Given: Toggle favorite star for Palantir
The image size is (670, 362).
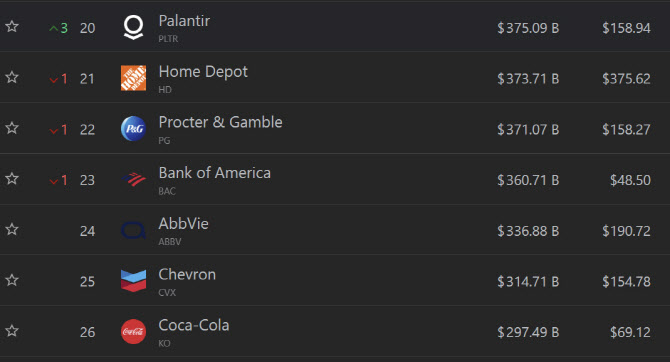Looking at the screenshot, I should tap(12, 26).
